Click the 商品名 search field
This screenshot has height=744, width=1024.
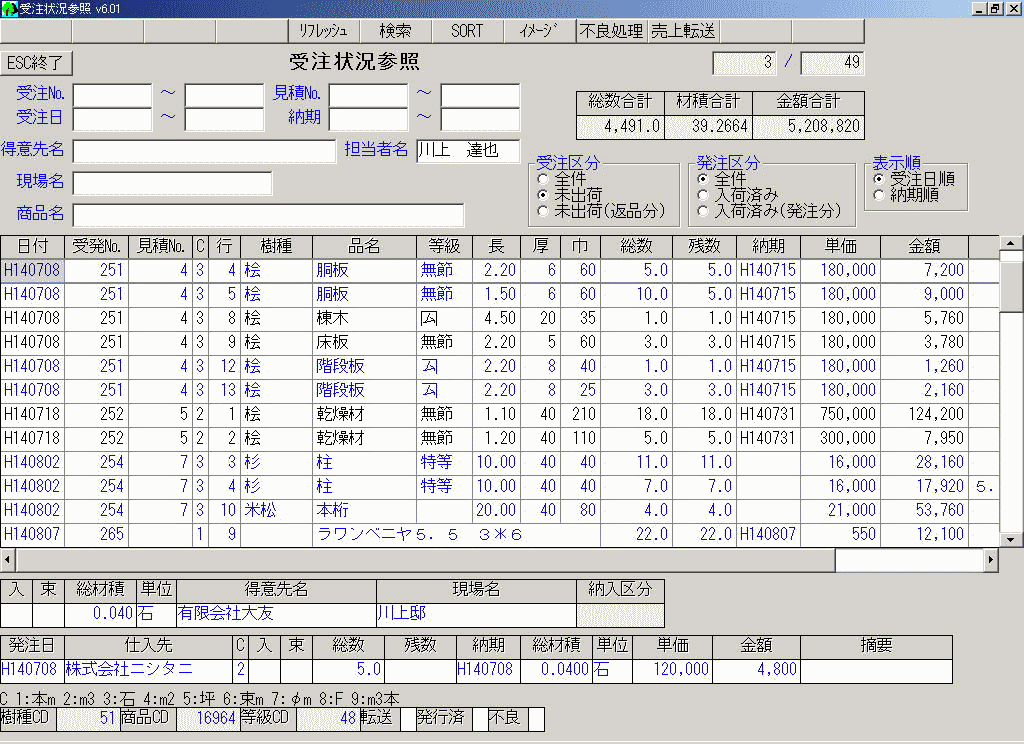268,215
